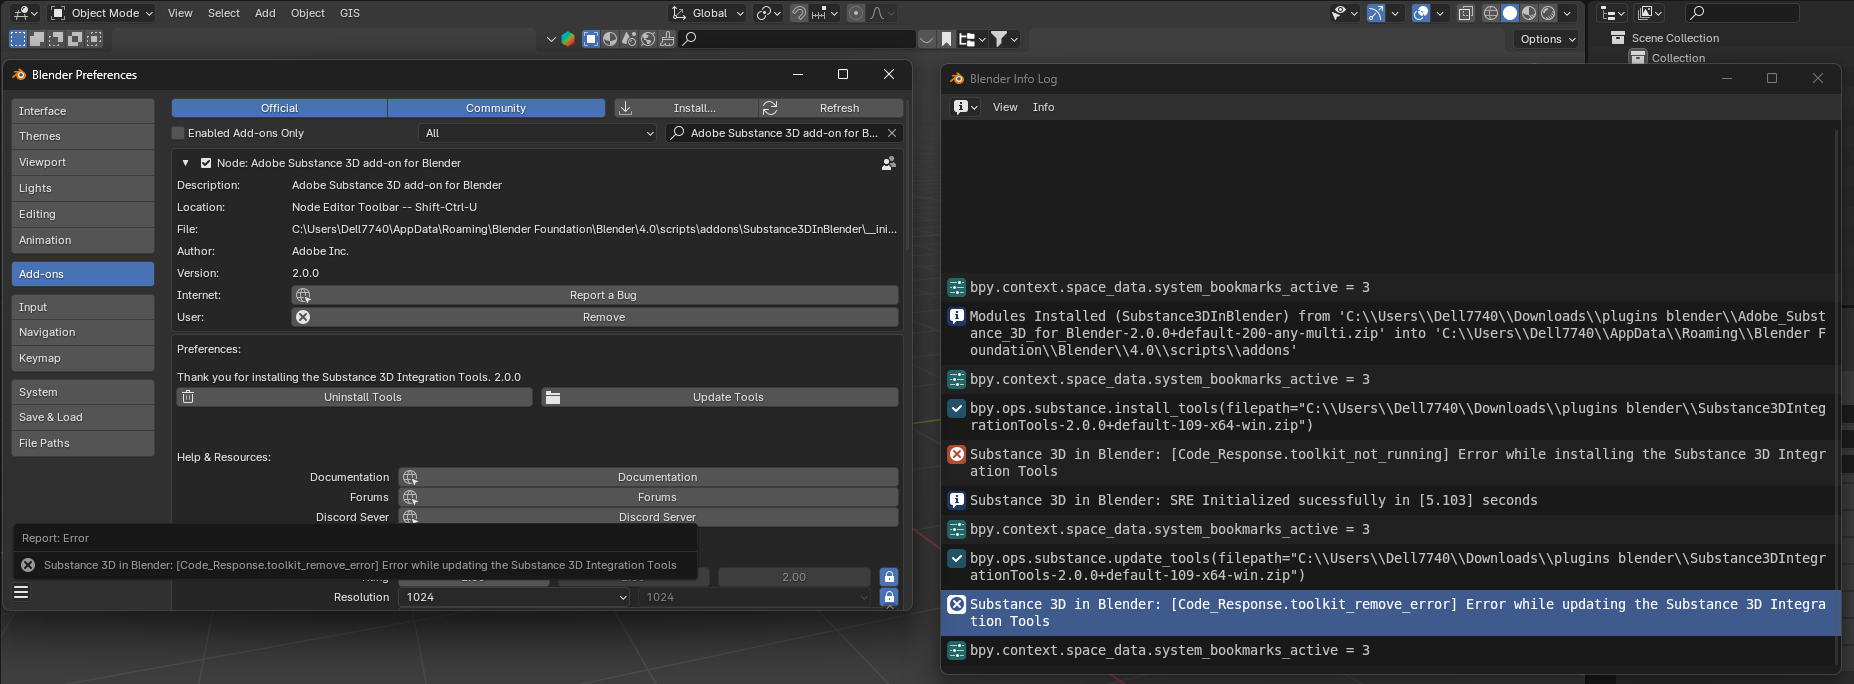Open the add-on category 'All' dropdown
The width and height of the screenshot is (1854, 684).
[x=538, y=133]
